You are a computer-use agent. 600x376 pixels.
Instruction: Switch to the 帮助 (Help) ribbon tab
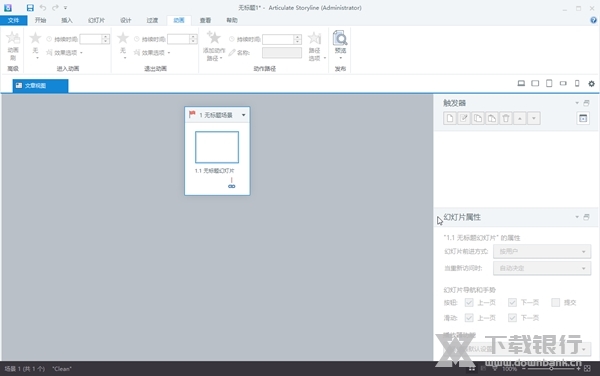232,20
